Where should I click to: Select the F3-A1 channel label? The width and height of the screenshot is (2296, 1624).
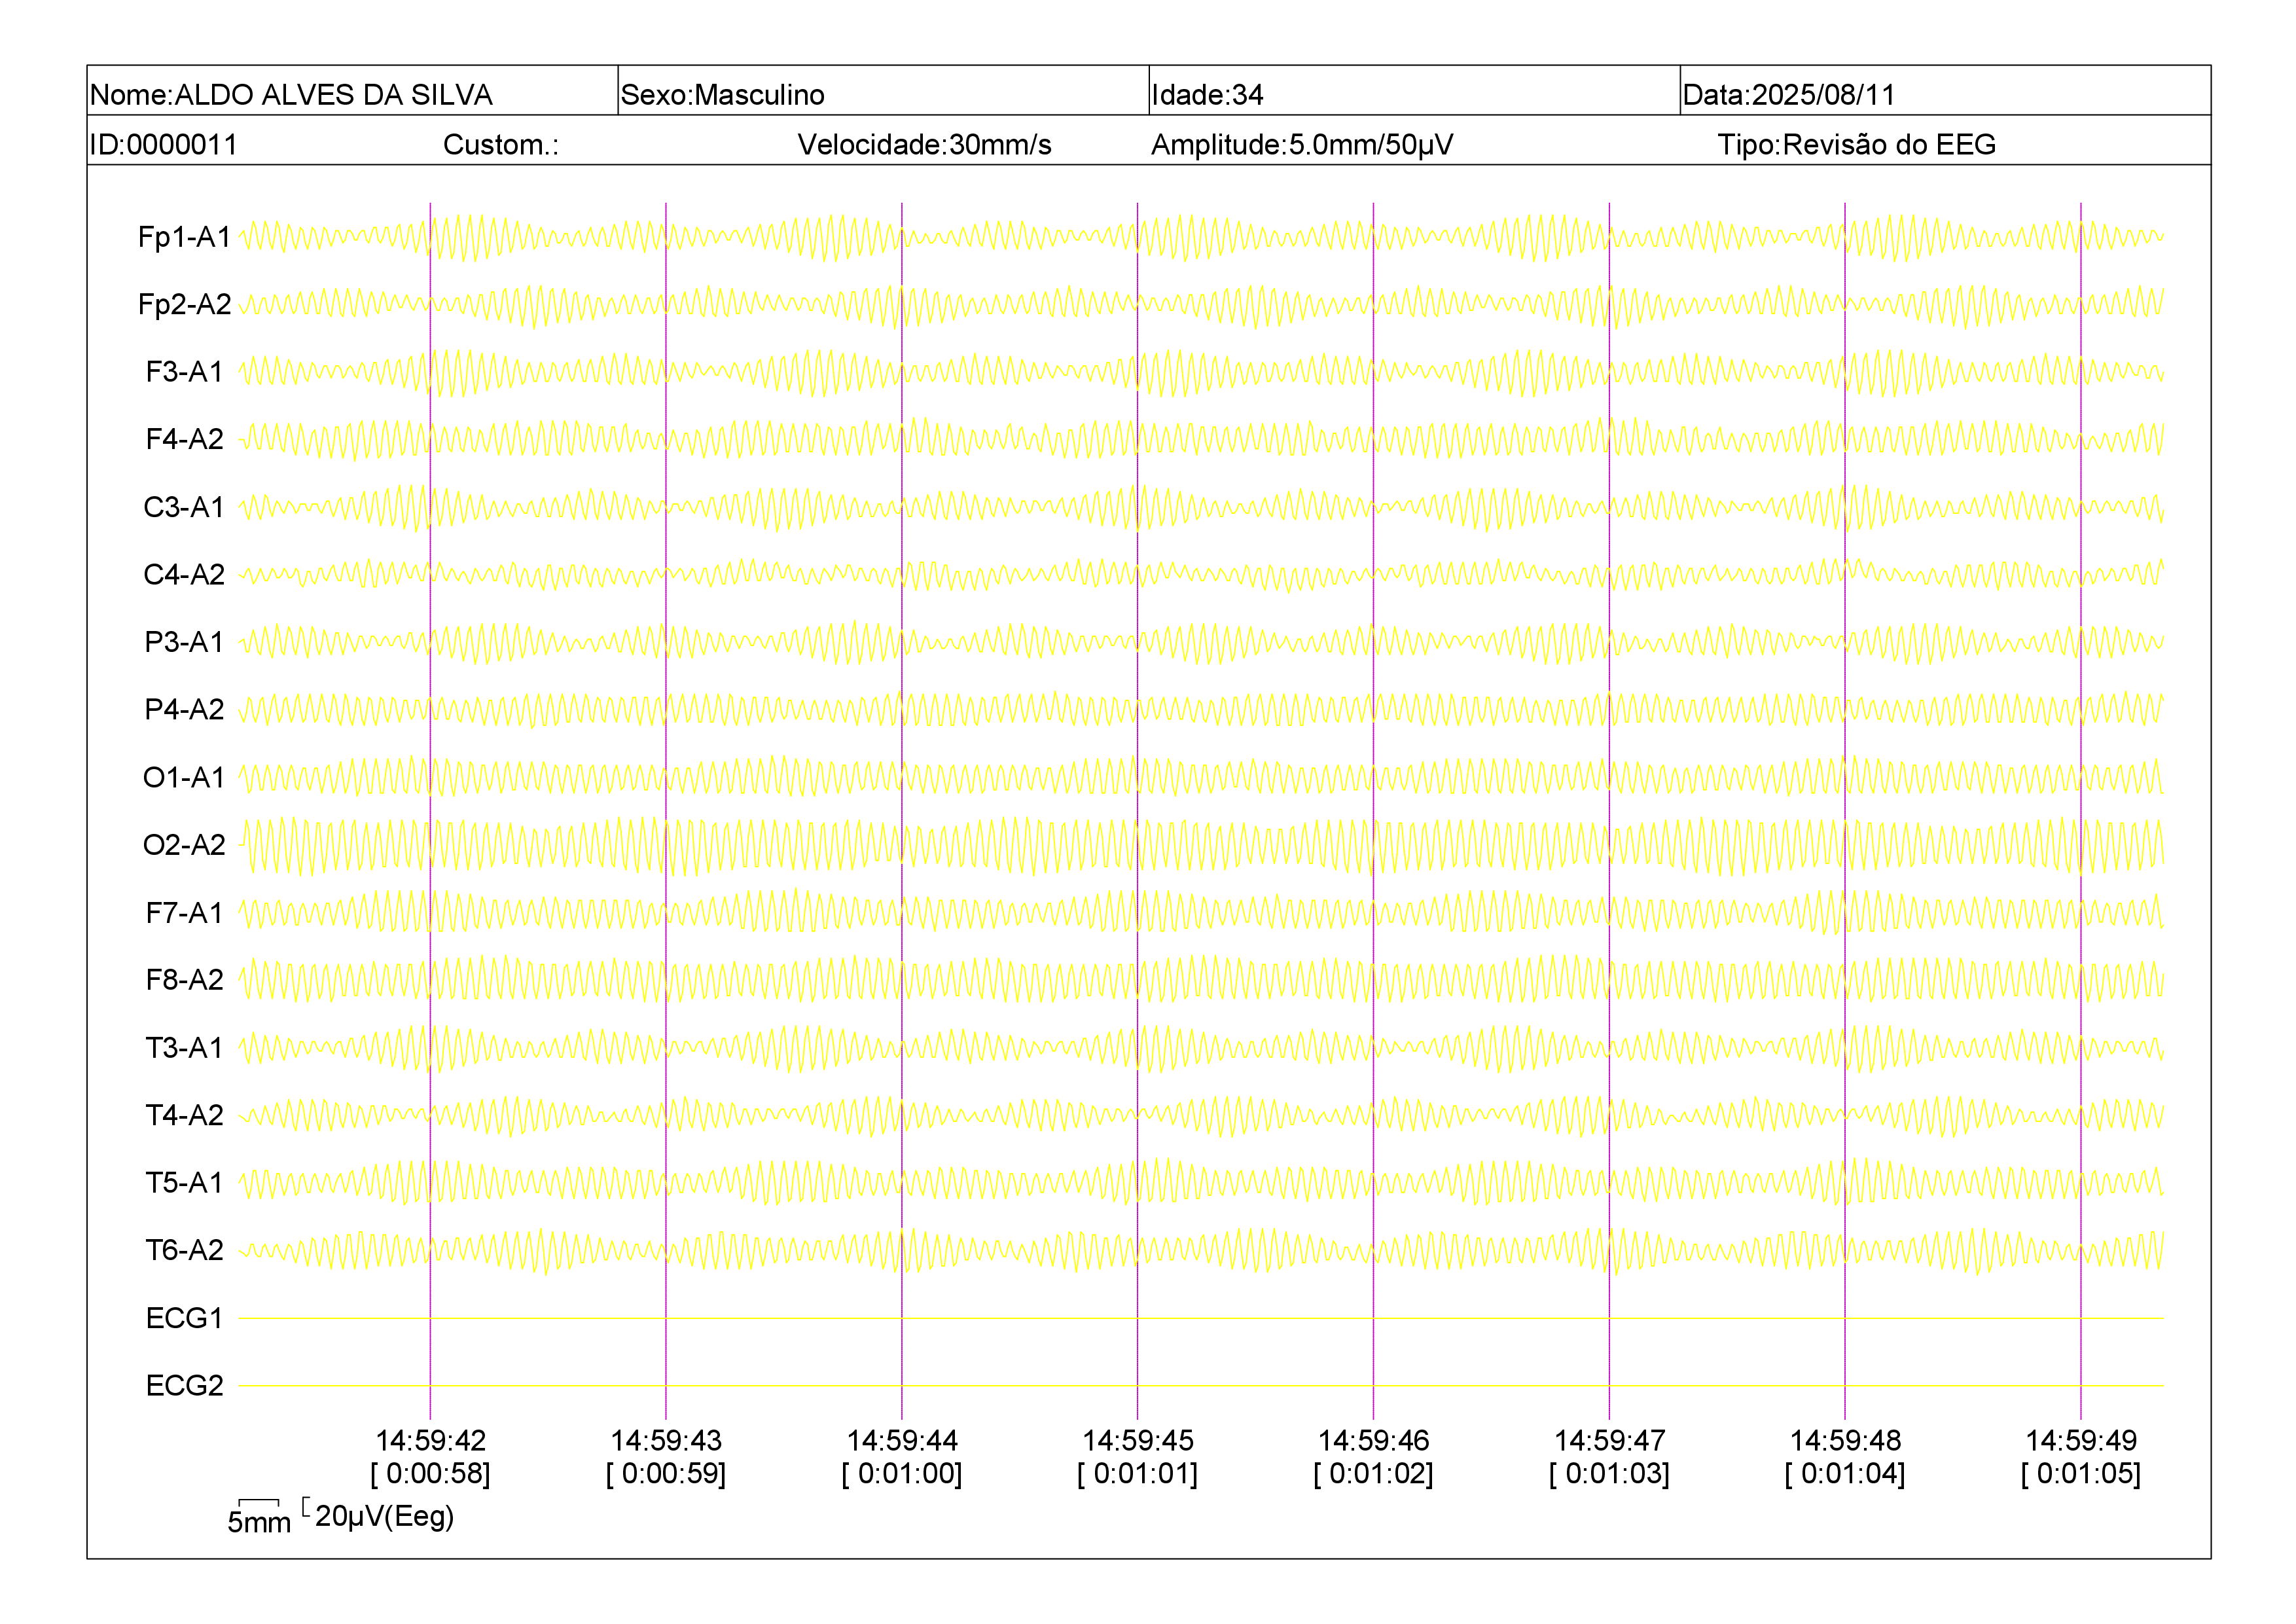(184, 372)
